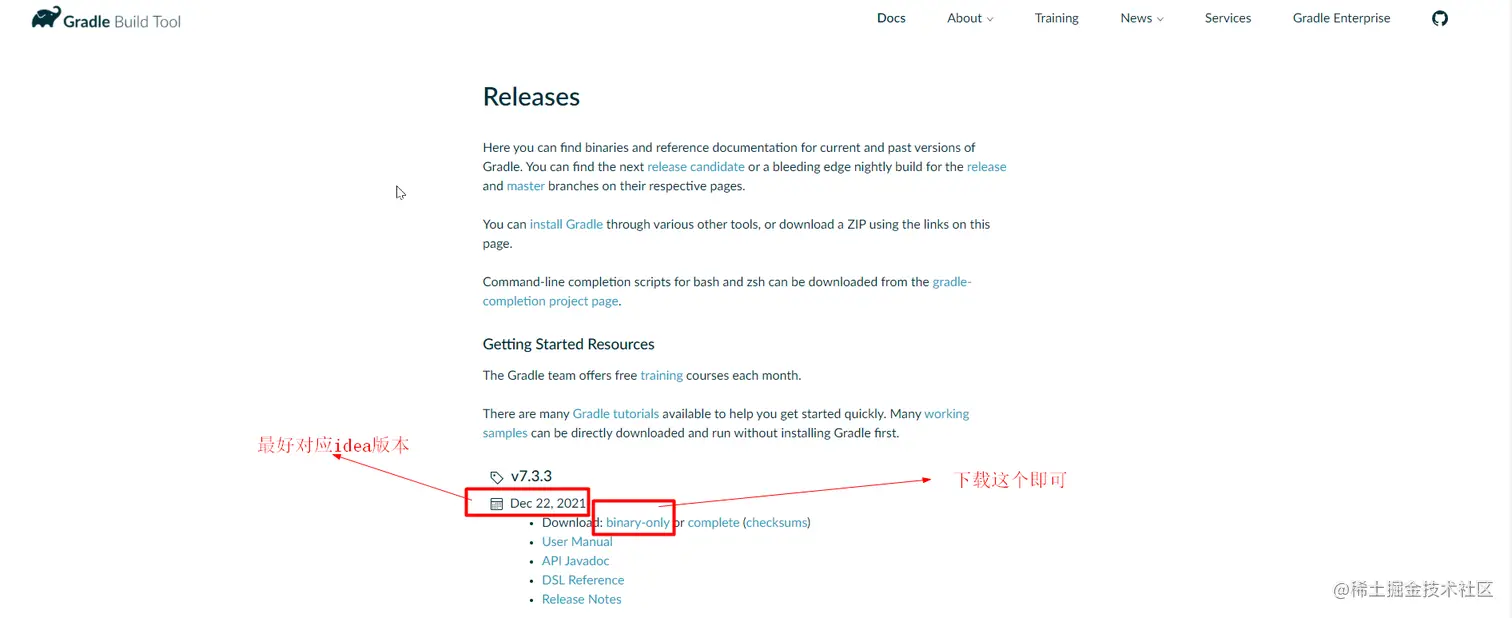Image resolution: width=1512 pixels, height=618 pixels.
Task: Open the DSL Reference link
Action: tap(583, 580)
